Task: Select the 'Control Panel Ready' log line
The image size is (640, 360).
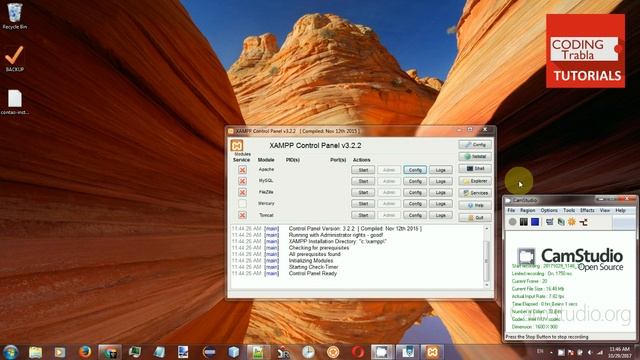Action: point(313,273)
